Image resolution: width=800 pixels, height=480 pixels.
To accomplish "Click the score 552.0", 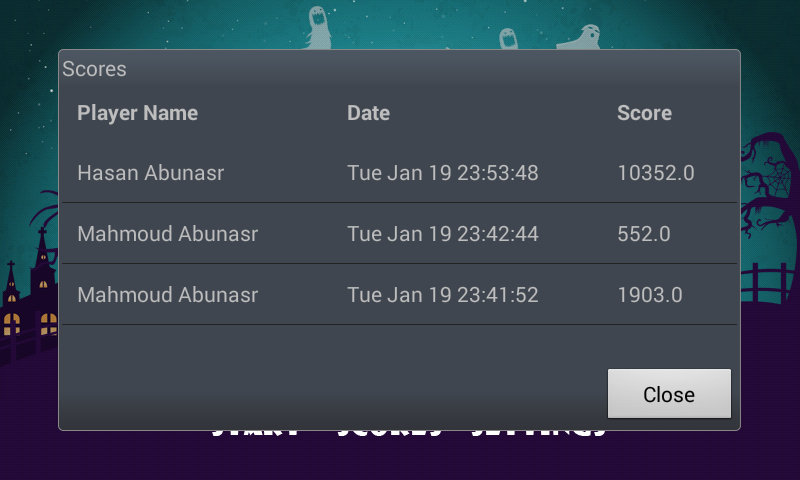I will pos(644,234).
